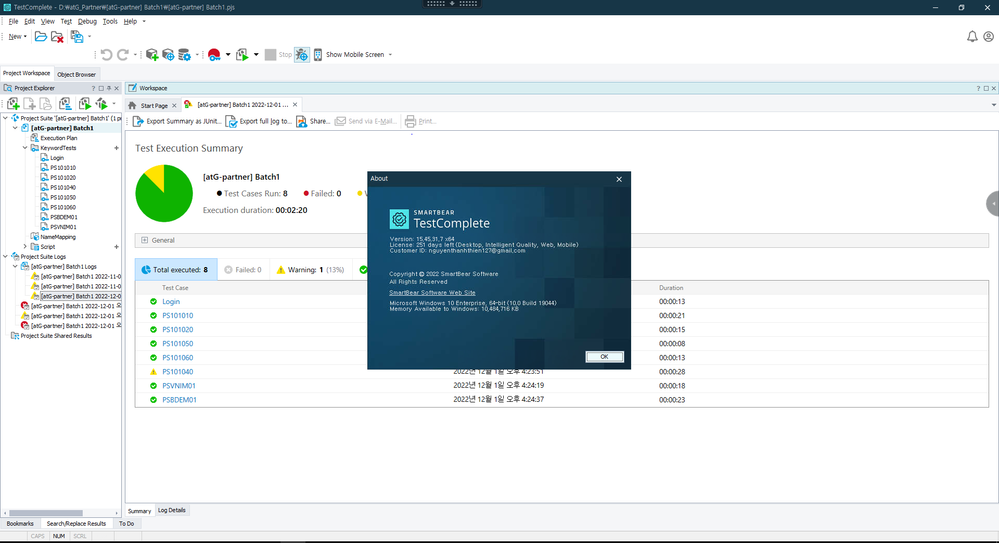The image size is (999, 543).
Task: Filter results by Warning: 1
Action: pyautogui.click(x=310, y=270)
